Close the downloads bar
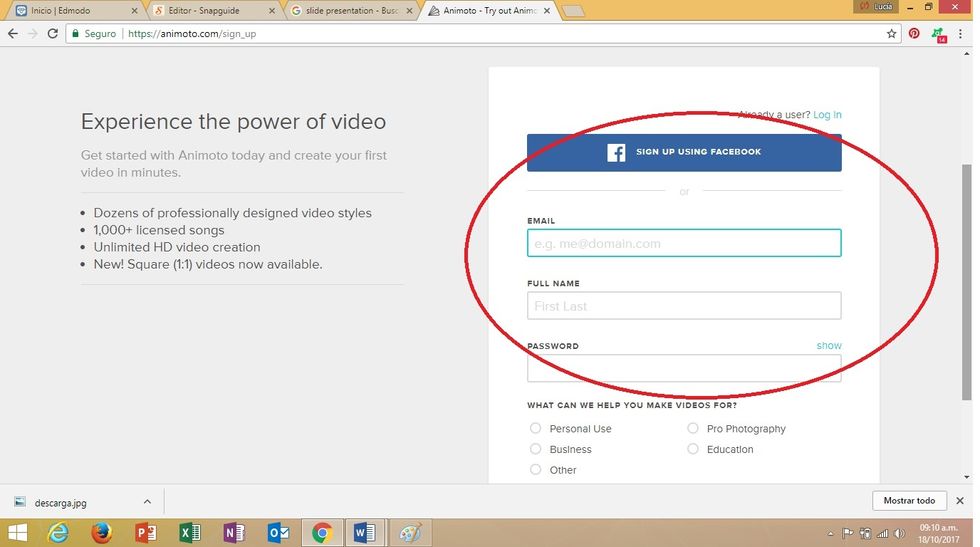980x547 pixels. (x=960, y=501)
